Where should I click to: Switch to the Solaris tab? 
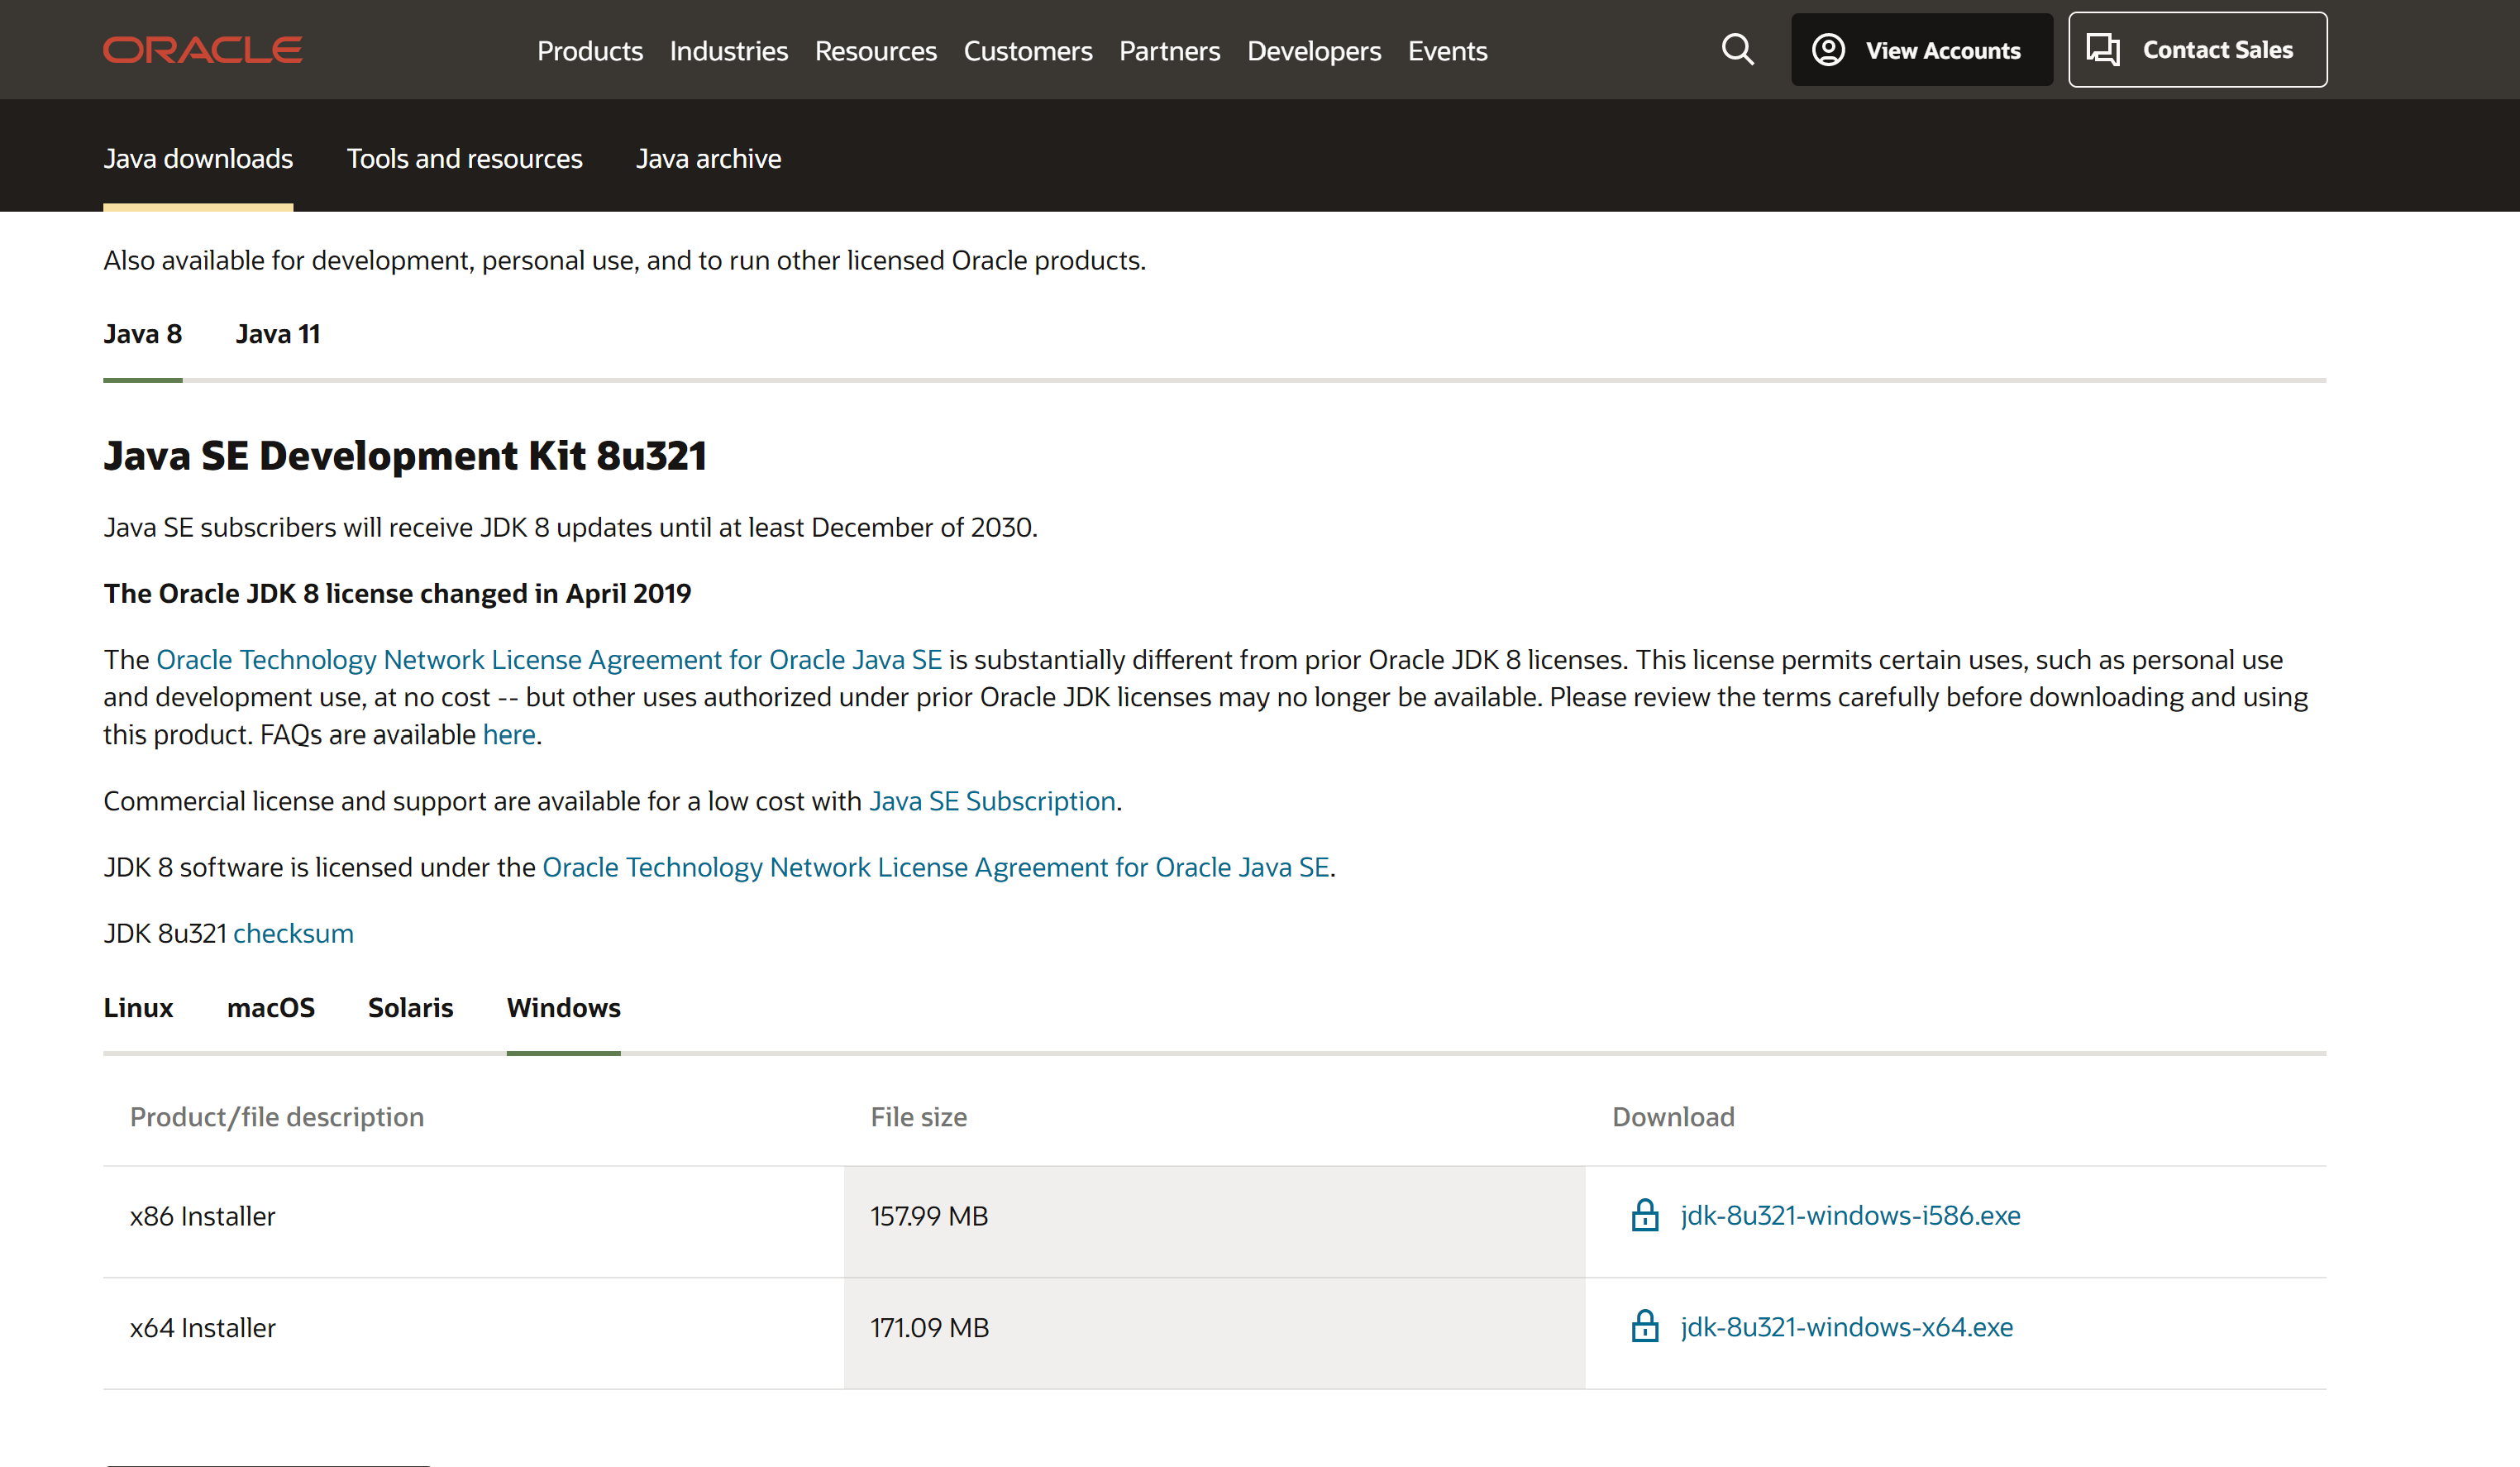410,1007
